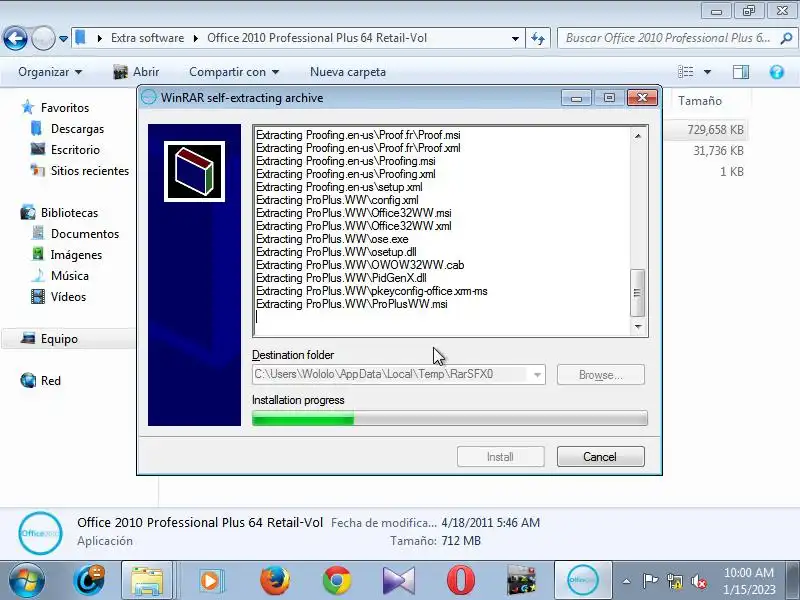Click the log scrollbar down arrow
The width and height of the screenshot is (800, 600).
638,327
